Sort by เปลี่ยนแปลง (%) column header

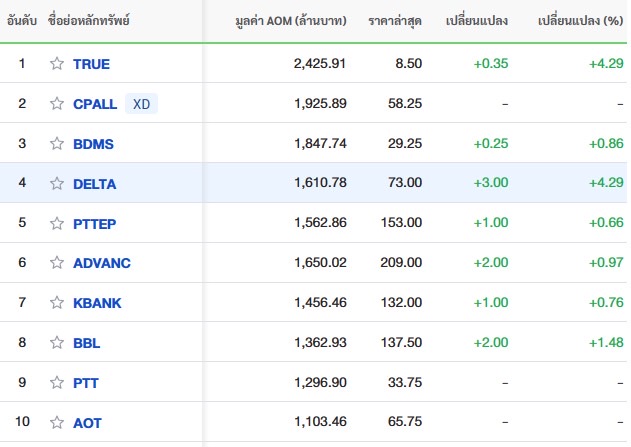(x=580, y=21)
